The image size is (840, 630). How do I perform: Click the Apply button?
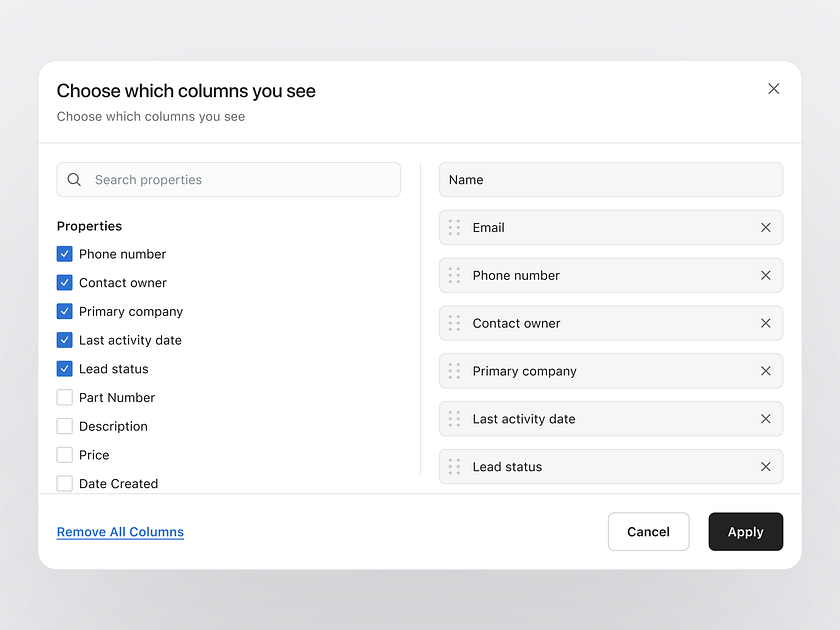point(745,531)
